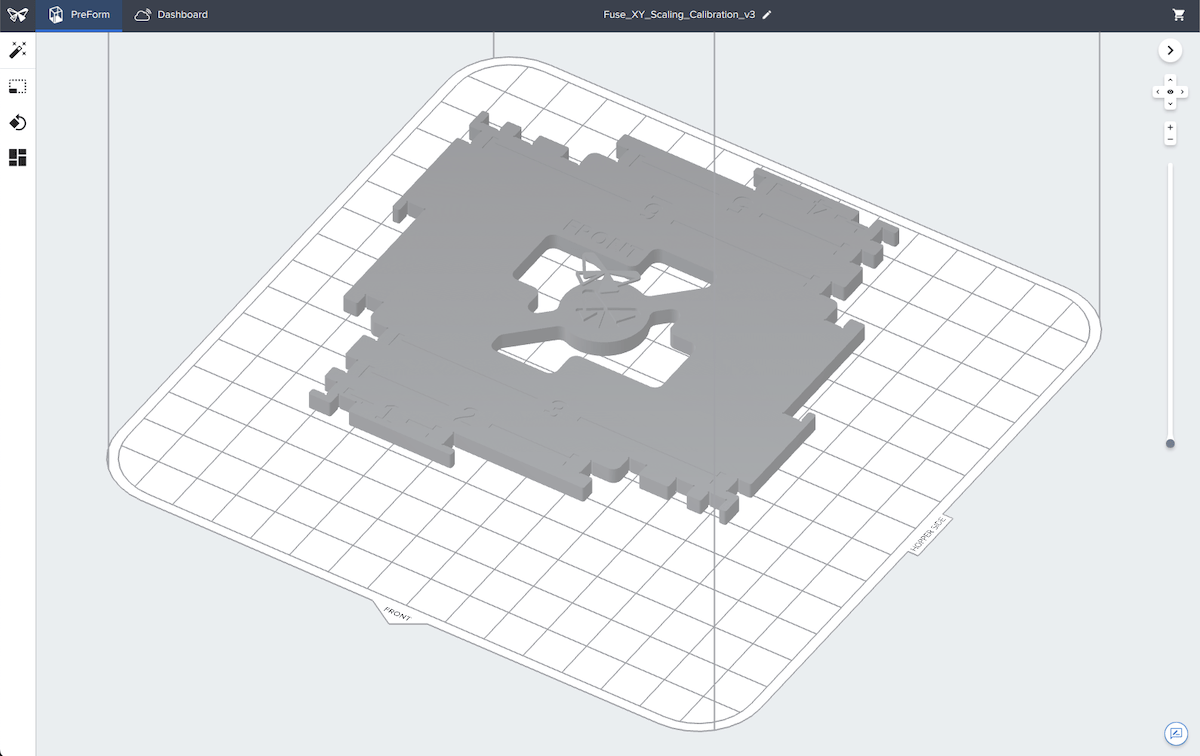Click the HOPPER SIDE label on platform
Viewport: 1200px width, 756px height.
pyautogui.click(x=928, y=535)
